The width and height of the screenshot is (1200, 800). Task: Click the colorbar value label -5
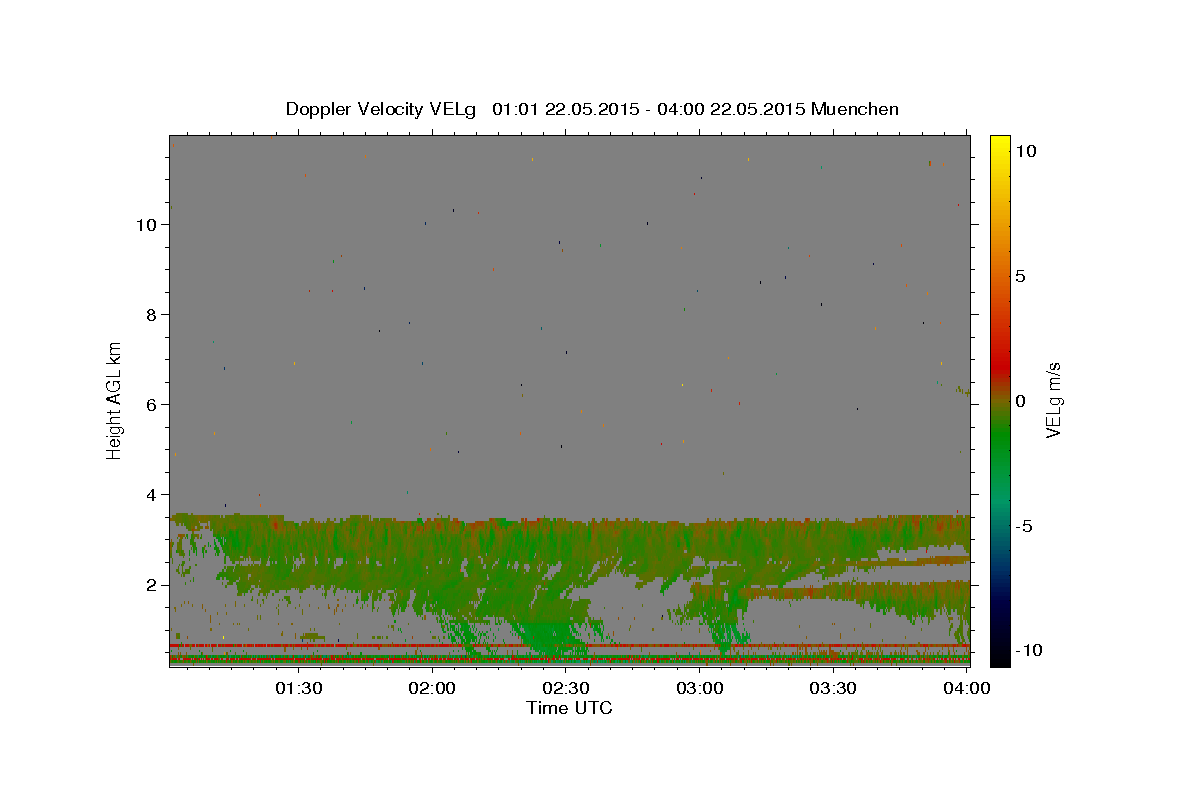point(1023,526)
